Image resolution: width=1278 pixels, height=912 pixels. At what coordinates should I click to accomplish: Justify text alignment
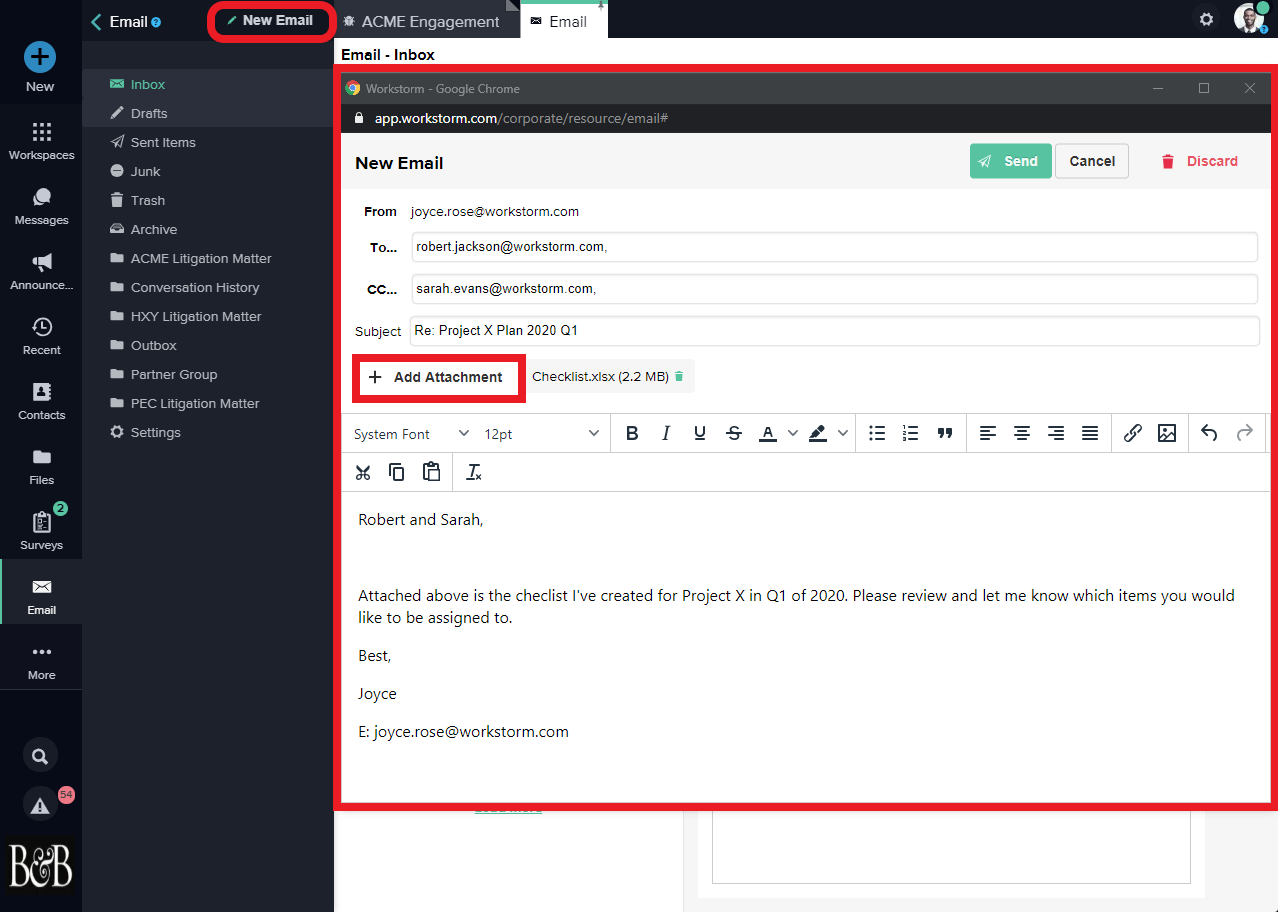(x=1090, y=433)
